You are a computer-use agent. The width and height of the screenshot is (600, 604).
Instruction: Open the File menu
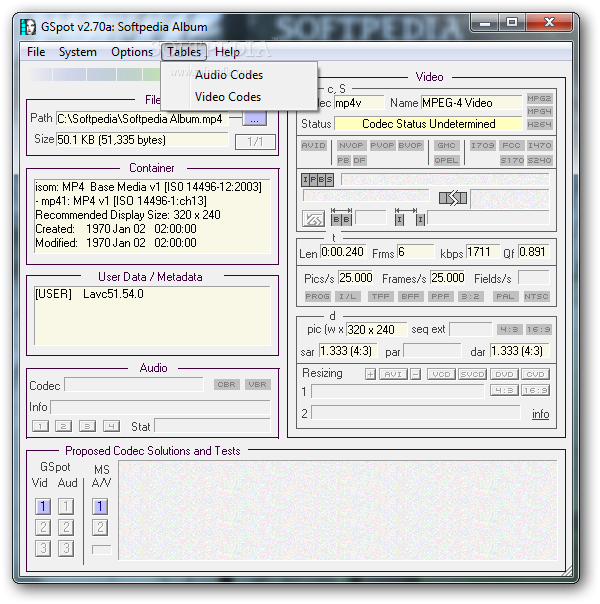pos(36,52)
